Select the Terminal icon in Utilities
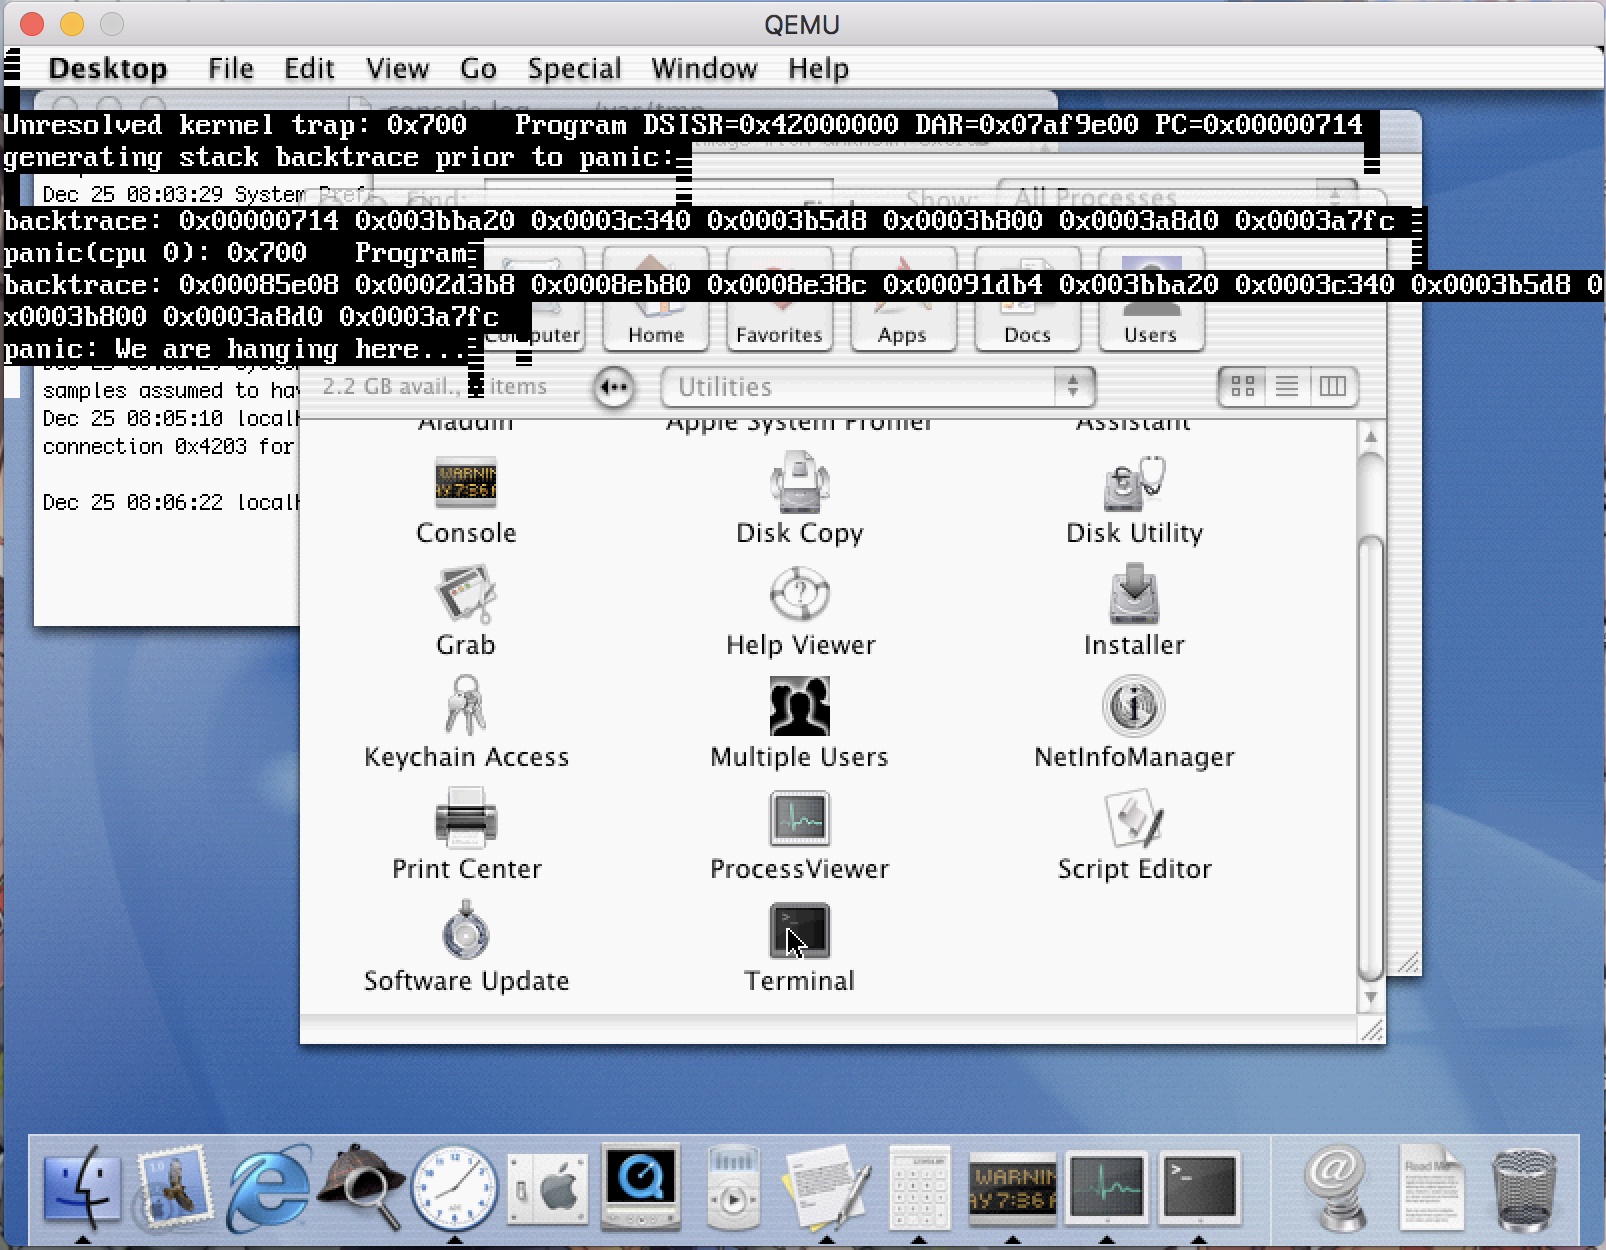This screenshot has width=1606, height=1250. tap(799, 930)
